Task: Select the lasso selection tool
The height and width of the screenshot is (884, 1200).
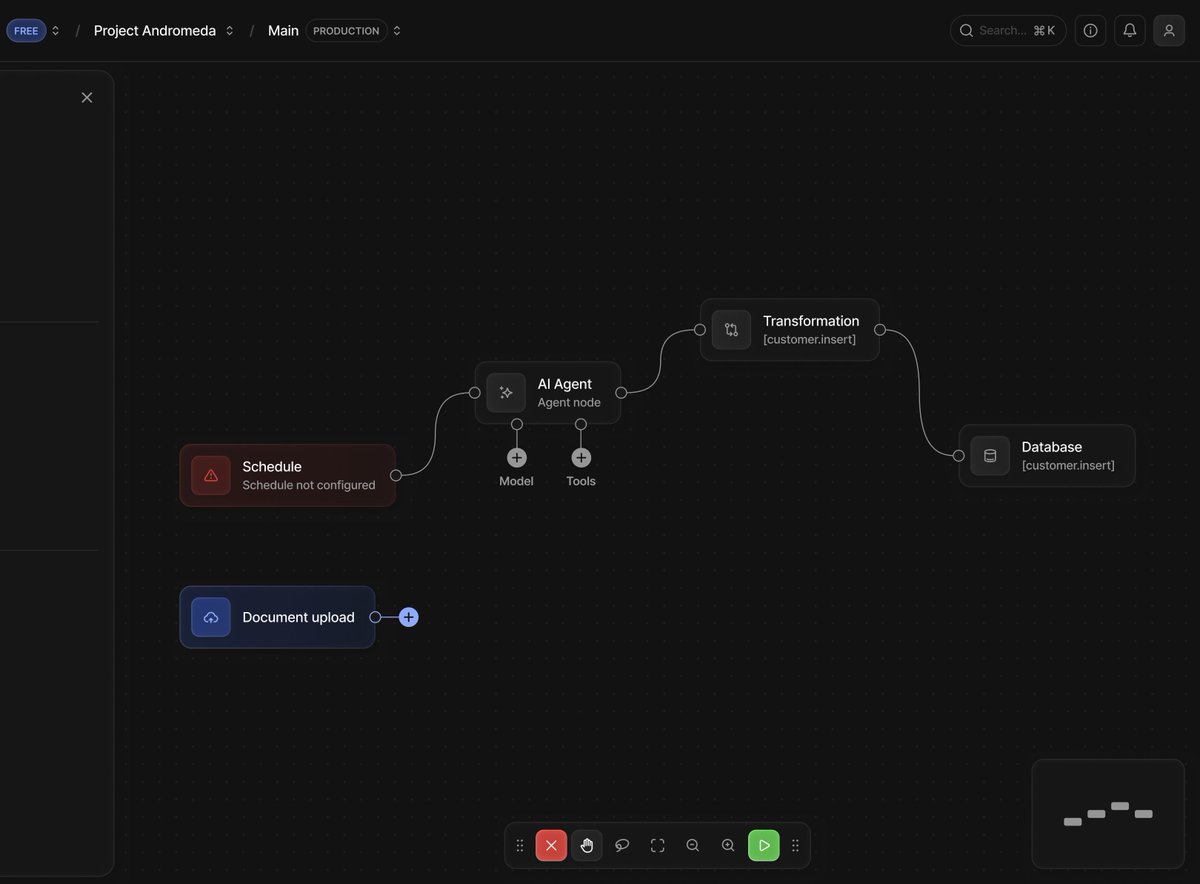Action: click(x=622, y=846)
